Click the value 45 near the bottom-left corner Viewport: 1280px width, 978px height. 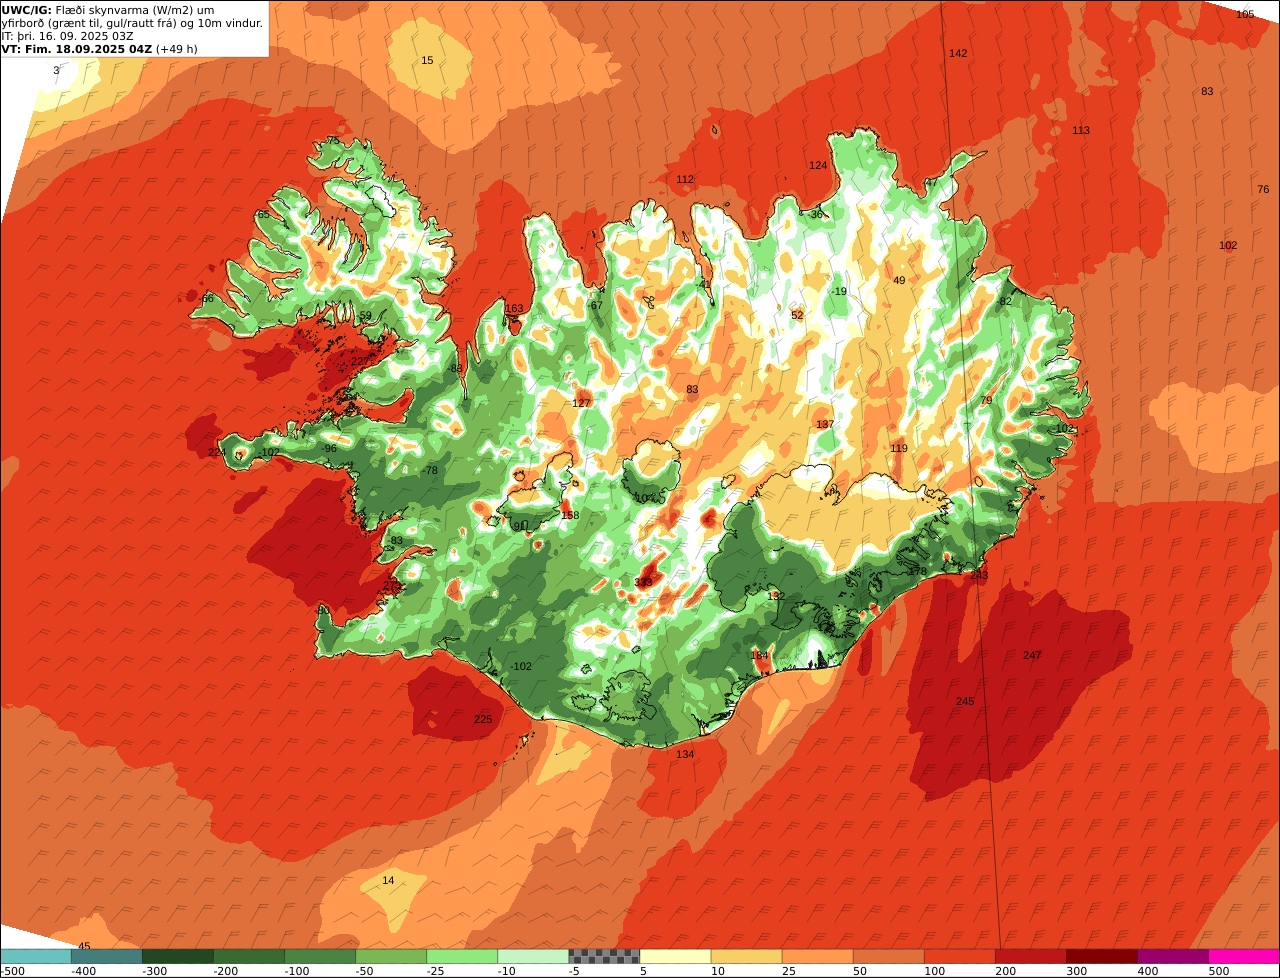(84, 947)
